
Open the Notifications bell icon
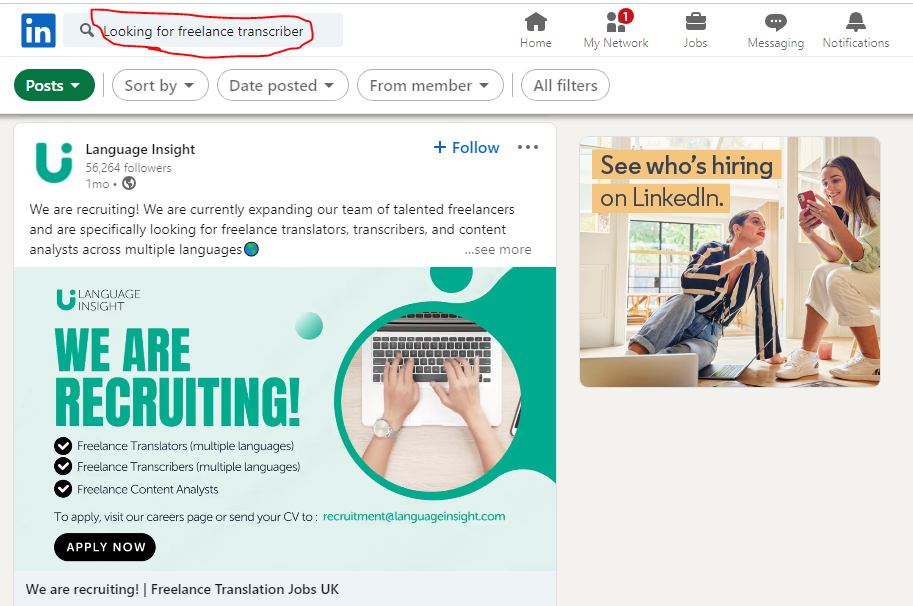click(855, 22)
